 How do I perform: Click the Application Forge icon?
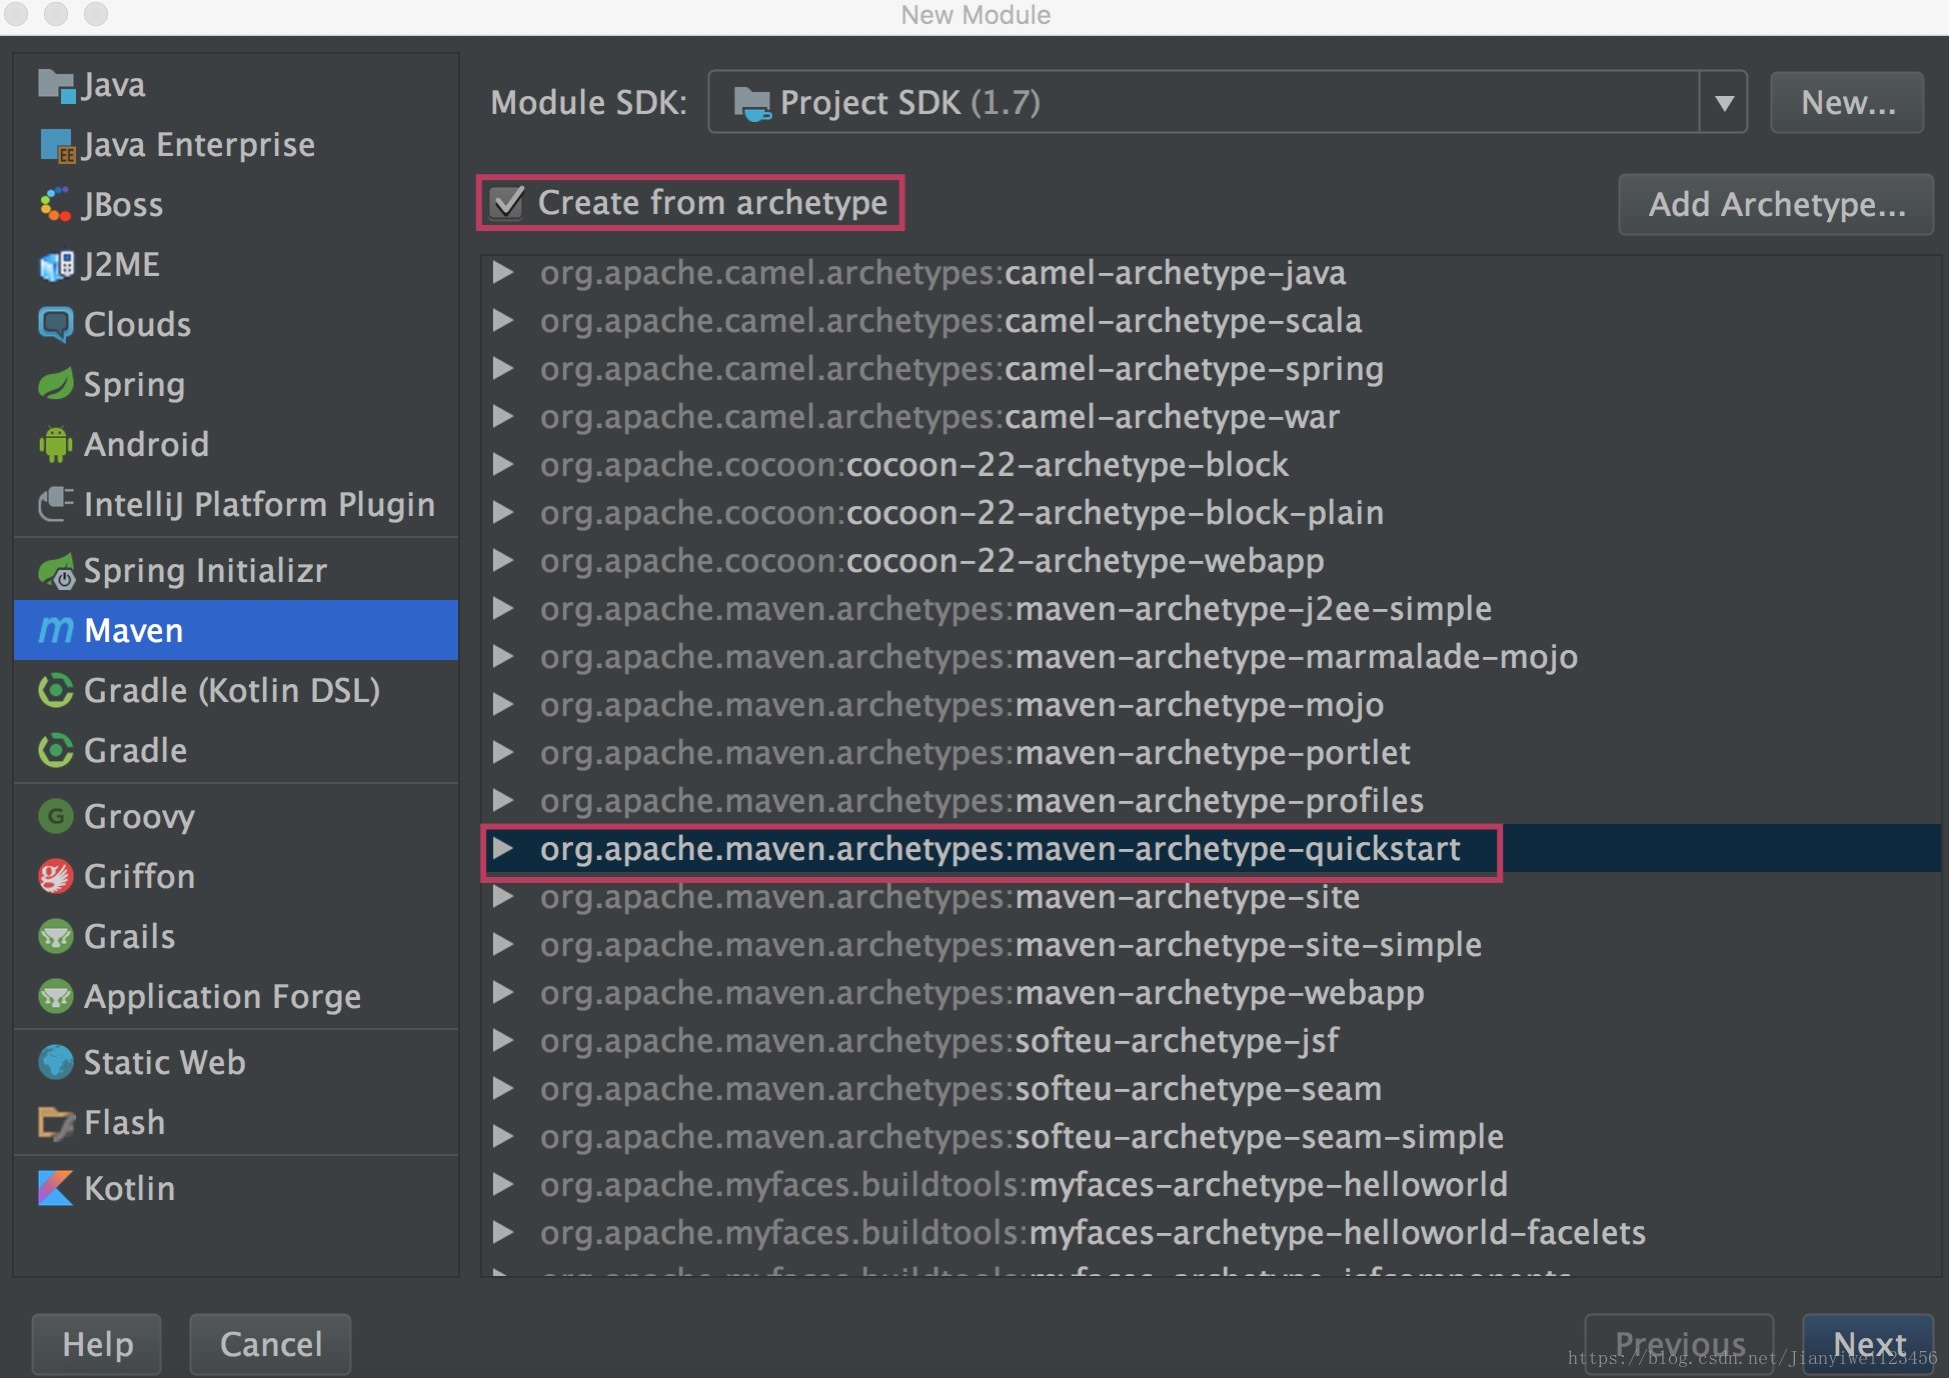[56, 997]
